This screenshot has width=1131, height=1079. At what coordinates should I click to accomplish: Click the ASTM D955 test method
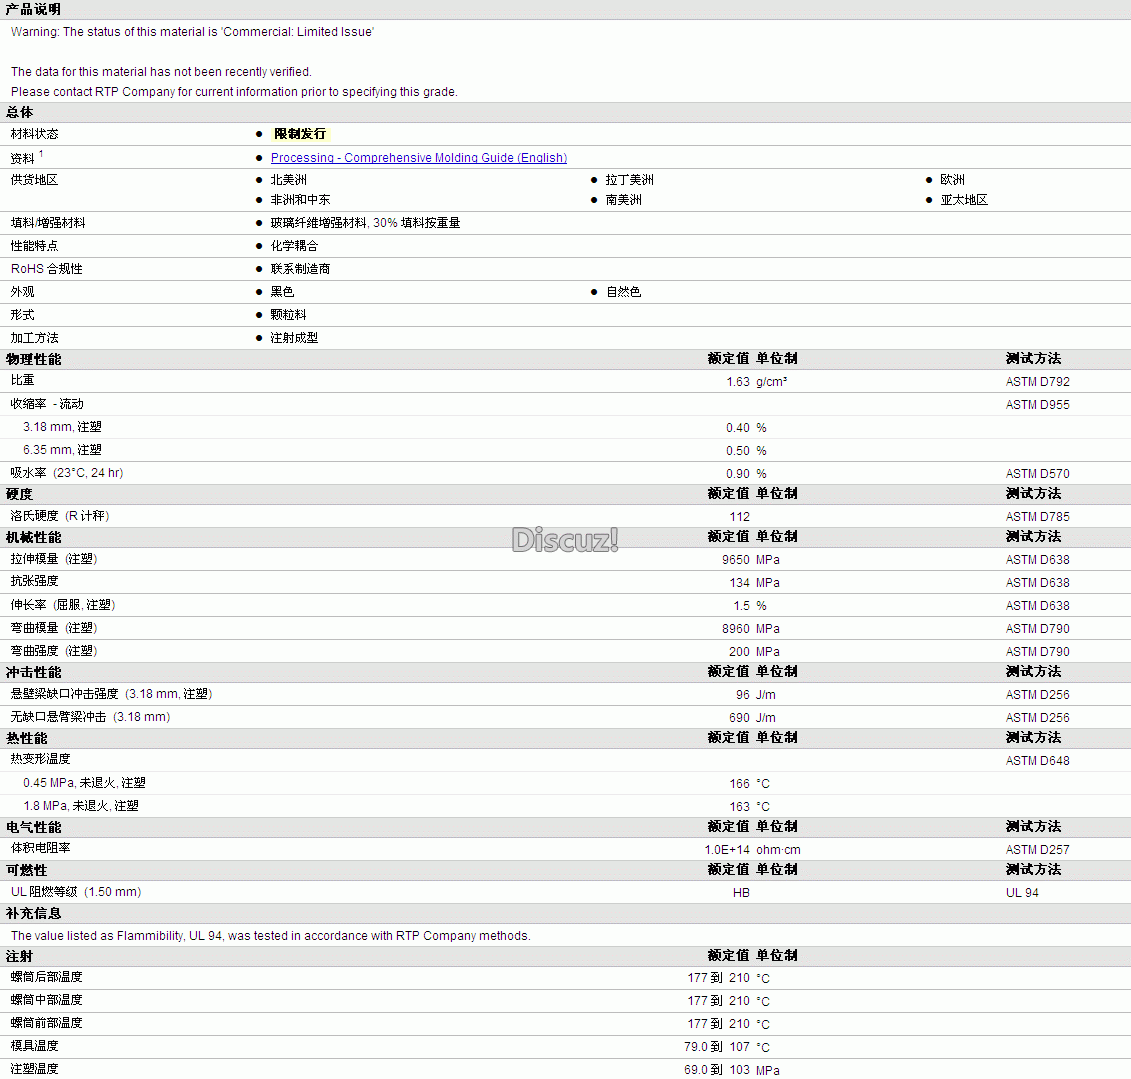coord(1037,405)
